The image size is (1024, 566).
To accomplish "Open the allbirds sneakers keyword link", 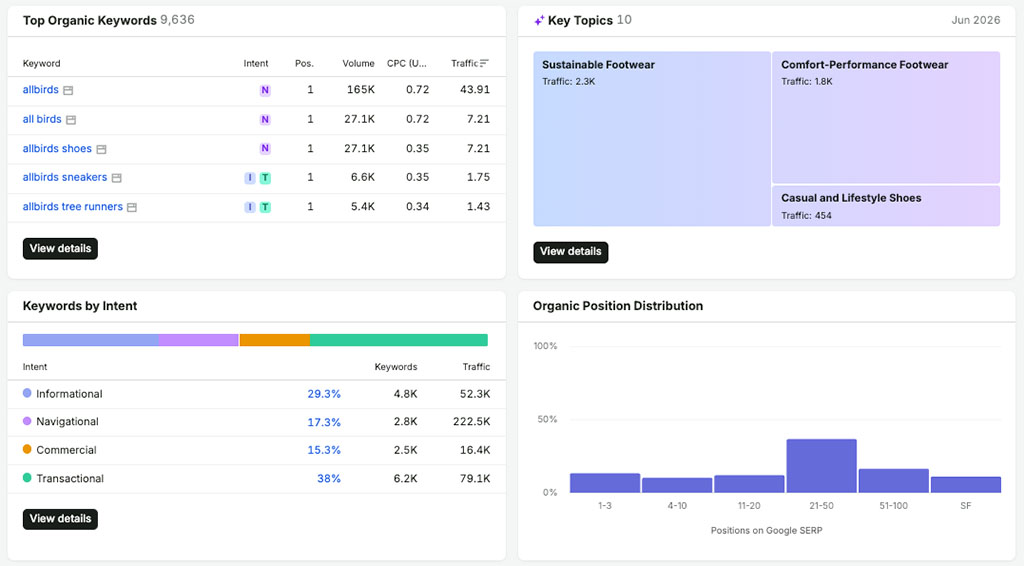I will [x=65, y=178].
